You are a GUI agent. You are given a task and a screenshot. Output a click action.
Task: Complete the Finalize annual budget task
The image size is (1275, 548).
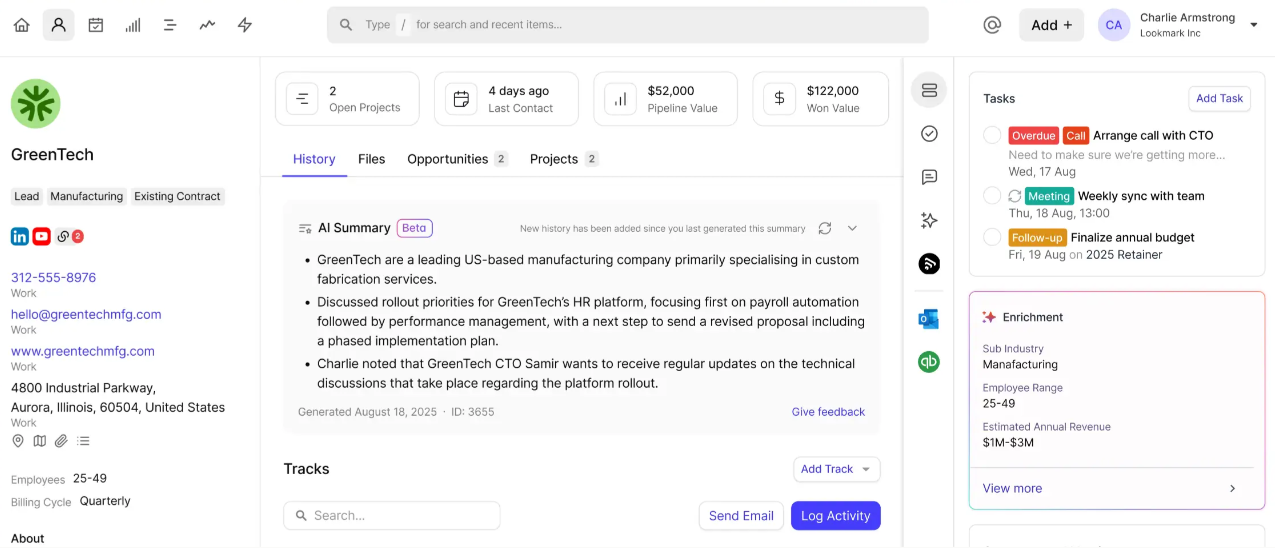coord(992,237)
